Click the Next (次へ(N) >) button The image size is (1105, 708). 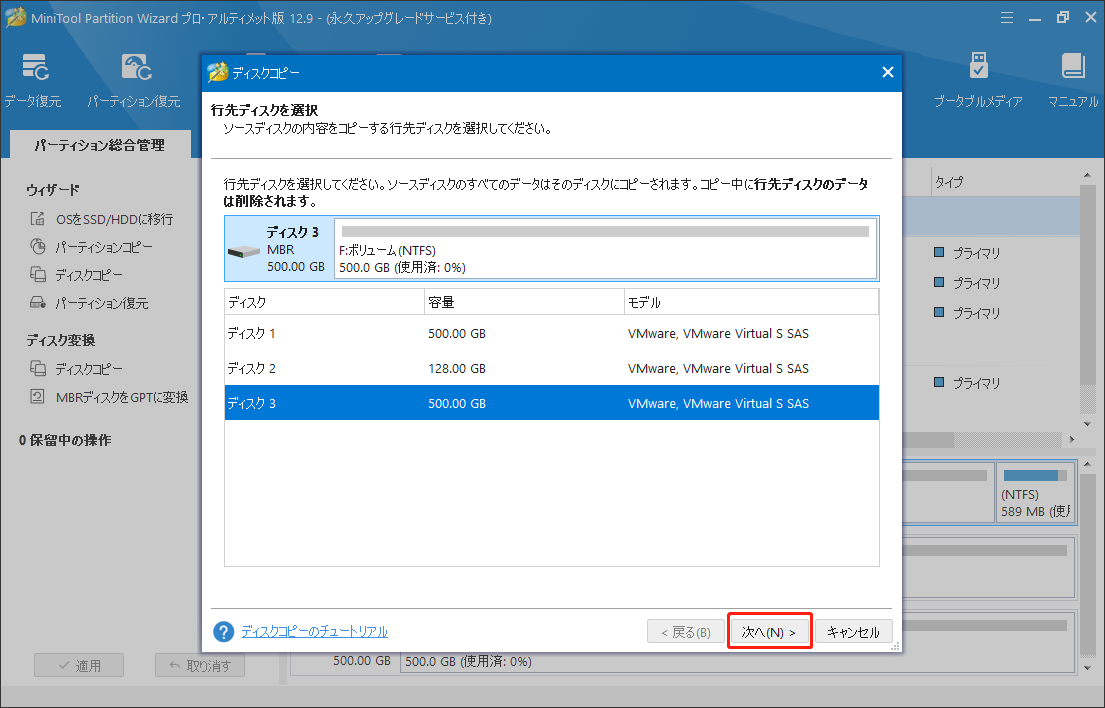(769, 632)
